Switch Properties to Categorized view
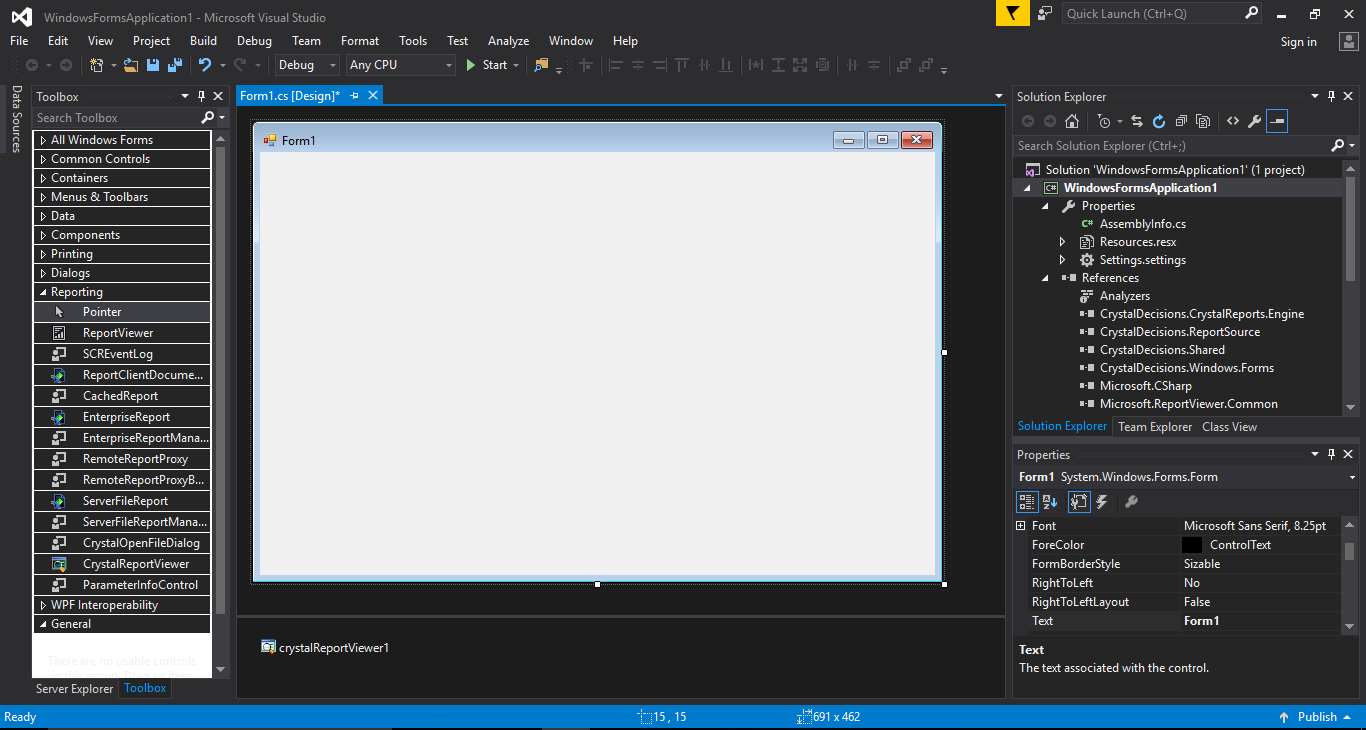This screenshot has height=730, width=1366. (1027, 502)
